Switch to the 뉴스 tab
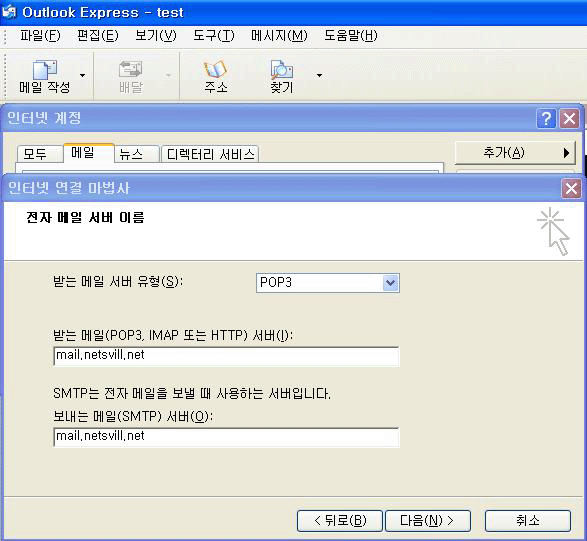The height and width of the screenshot is (541, 587). point(137,154)
